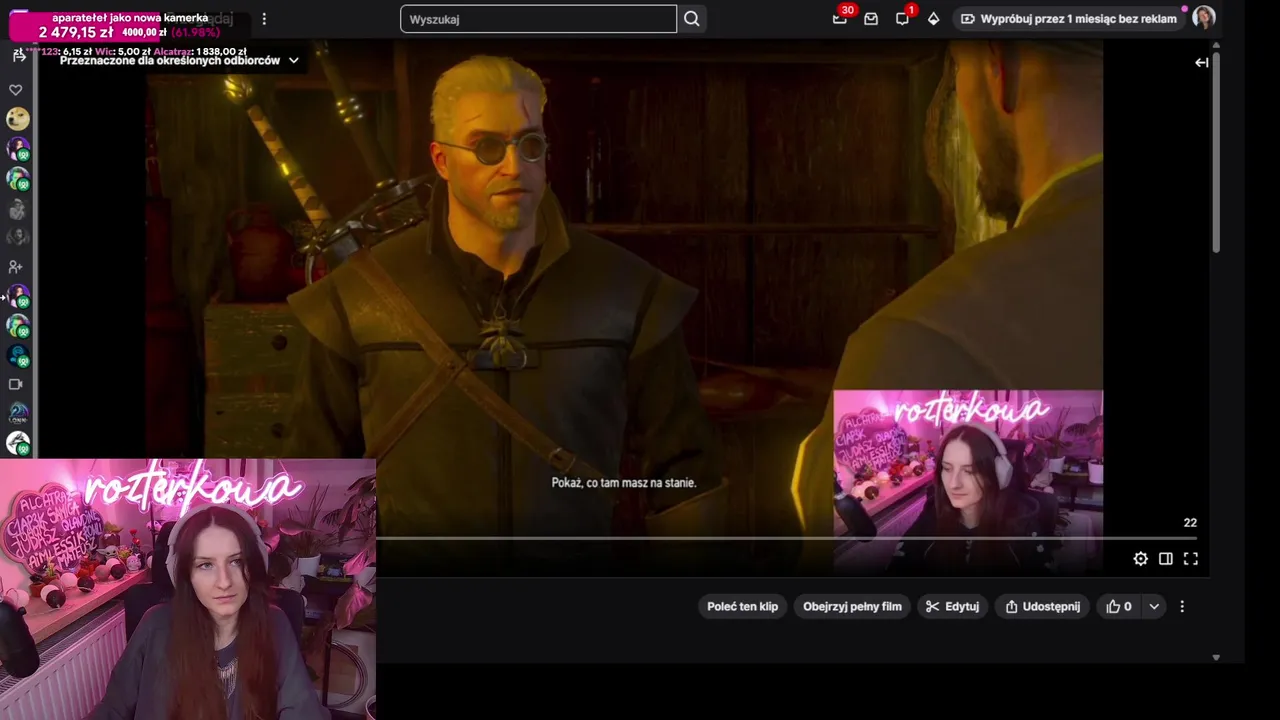Like the clip with the thumbs-up button
Image resolution: width=1280 pixels, height=720 pixels.
coord(1119,606)
